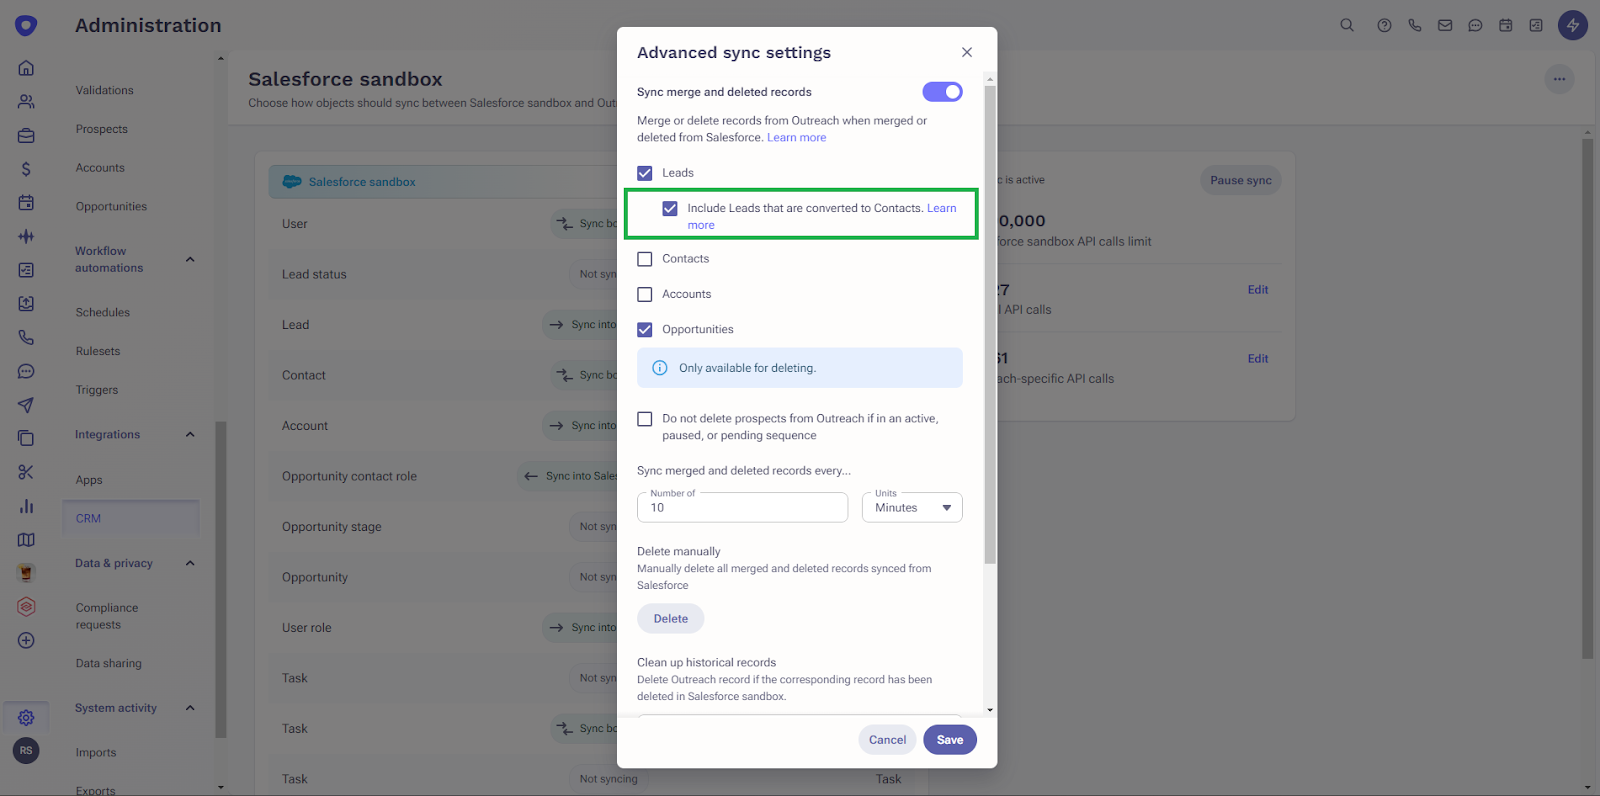Click the Outreach logo at top left

point(26,26)
